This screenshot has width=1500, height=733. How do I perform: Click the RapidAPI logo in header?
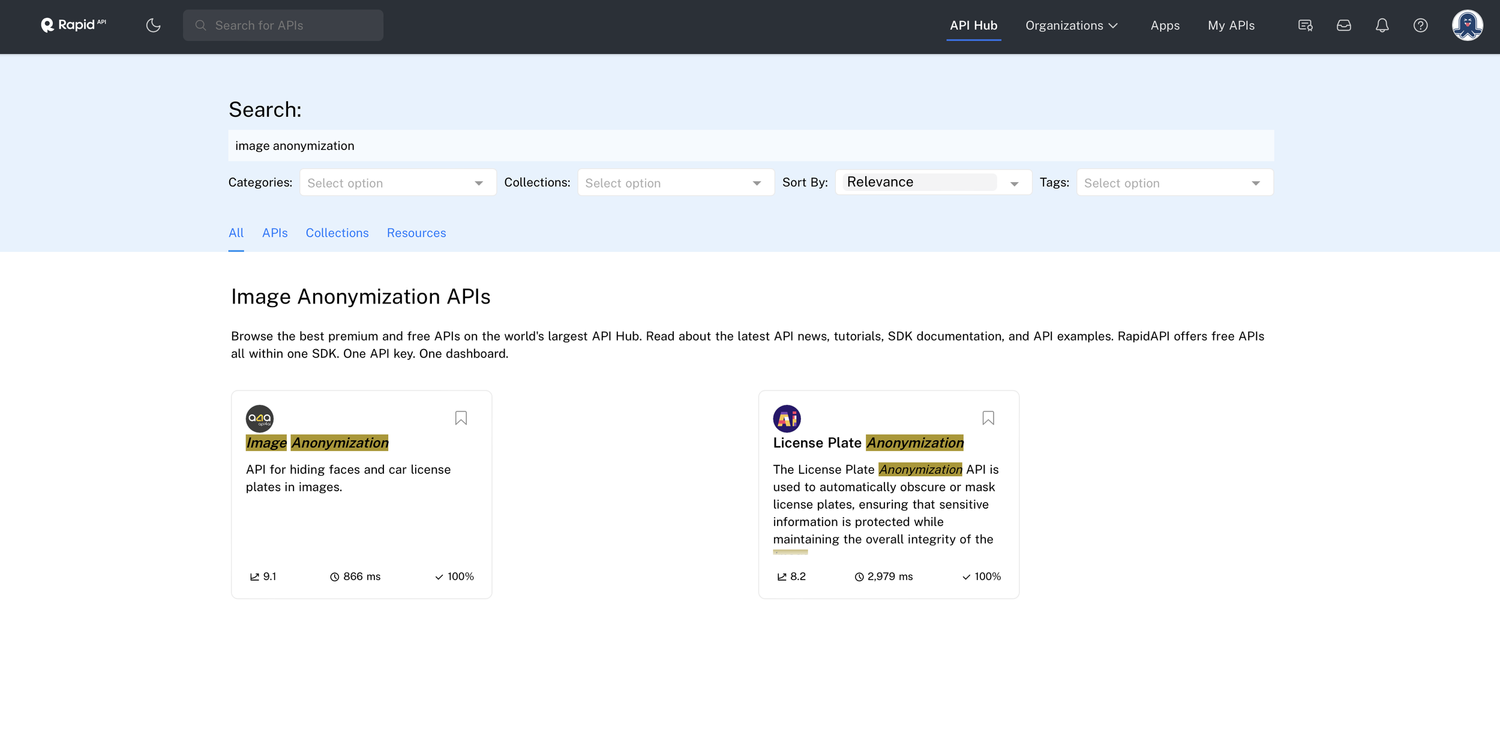(73, 25)
